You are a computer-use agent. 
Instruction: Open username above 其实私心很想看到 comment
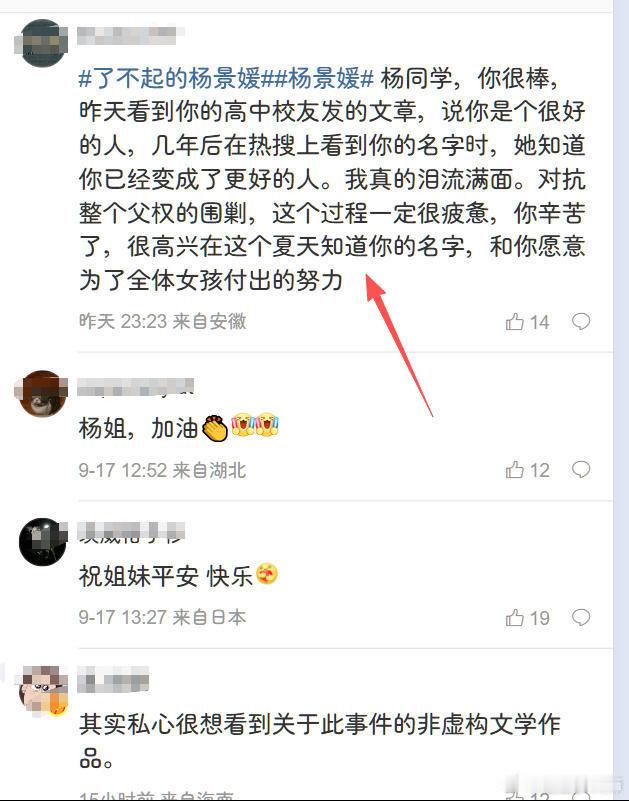(113, 681)
